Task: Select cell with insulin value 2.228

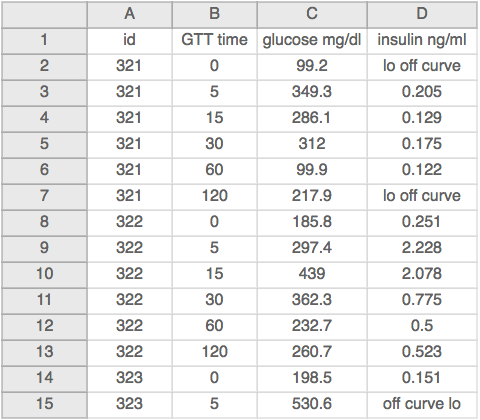Action: click(422, 249)
